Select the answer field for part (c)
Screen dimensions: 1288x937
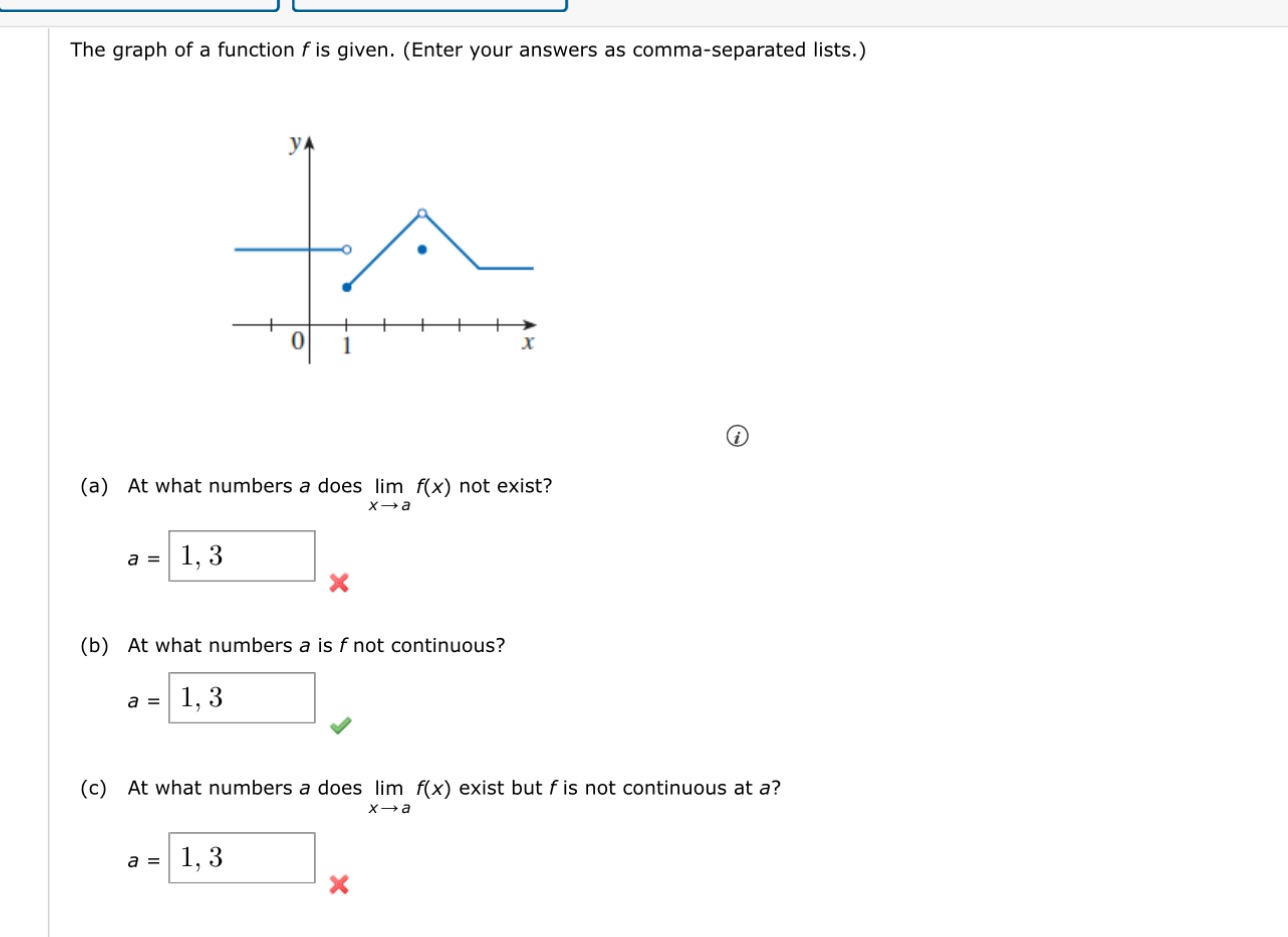(x=241, y=858)
